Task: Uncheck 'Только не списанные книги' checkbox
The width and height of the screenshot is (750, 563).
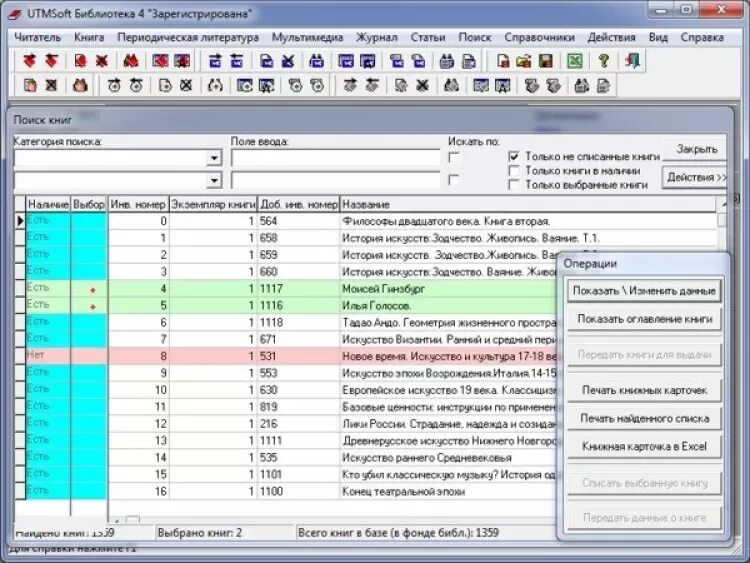Action: pyautogui.click(x=514, y=156)
